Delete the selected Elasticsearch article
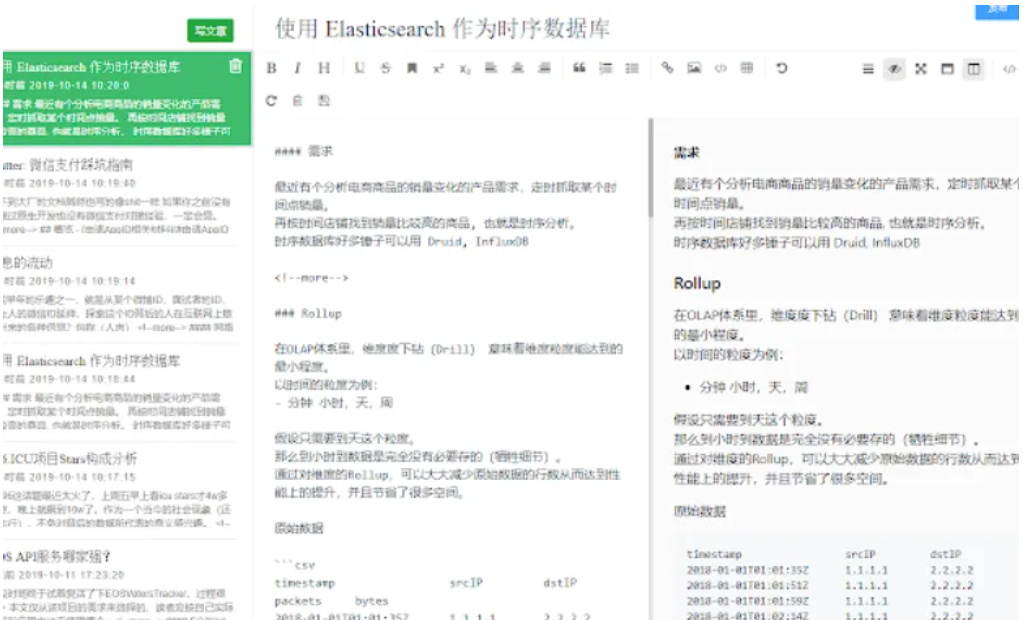 (x=236, y=66)
